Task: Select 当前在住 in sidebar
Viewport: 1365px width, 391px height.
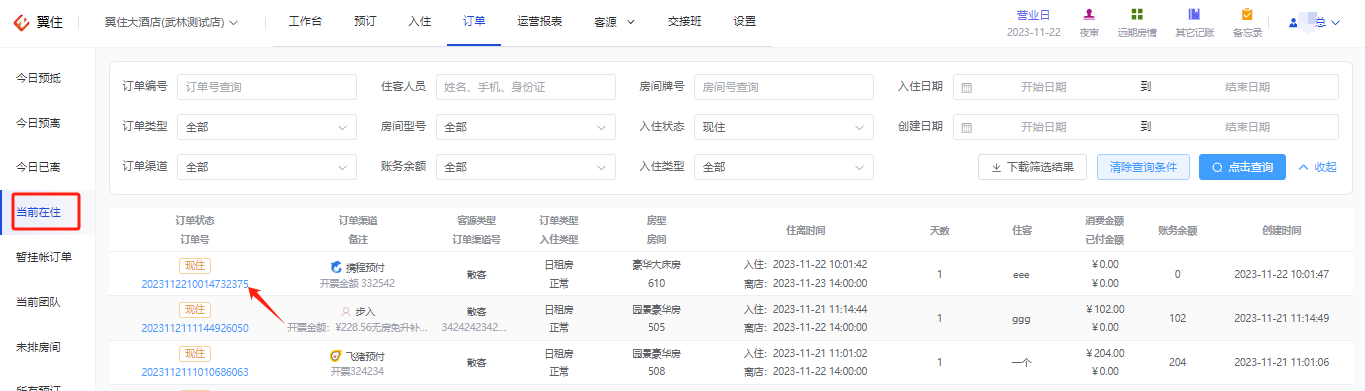Action: tap(38, 212)
